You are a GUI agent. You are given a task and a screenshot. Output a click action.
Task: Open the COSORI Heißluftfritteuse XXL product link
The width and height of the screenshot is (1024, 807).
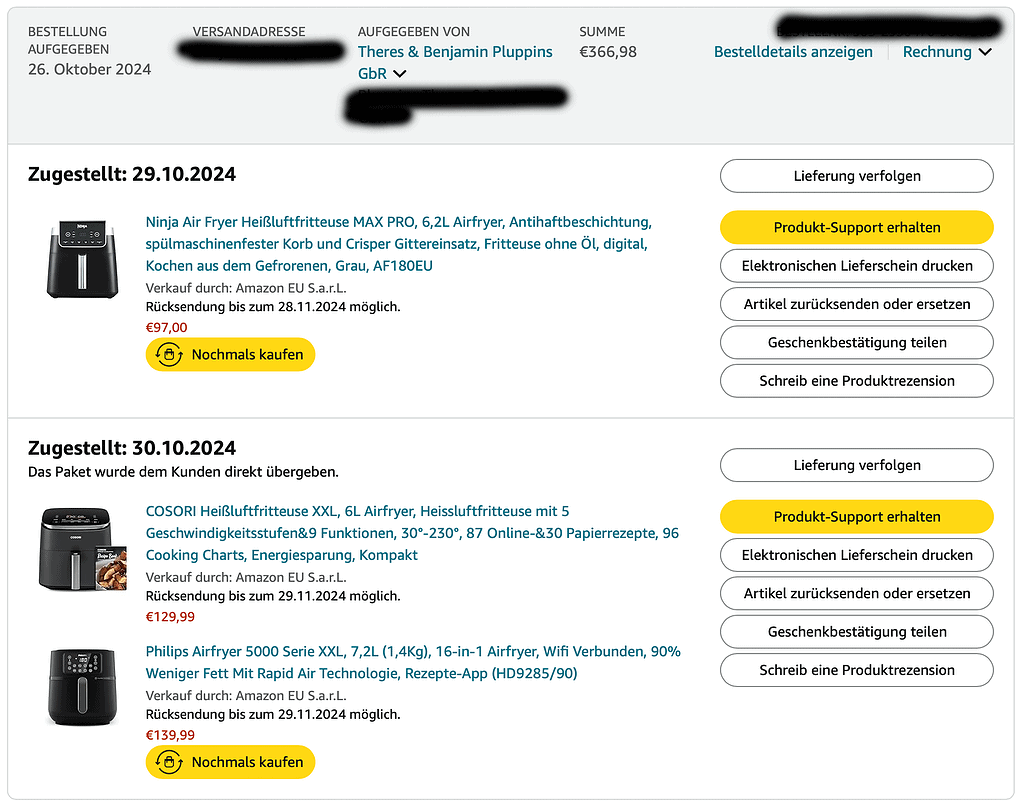(x=412, y=533)
